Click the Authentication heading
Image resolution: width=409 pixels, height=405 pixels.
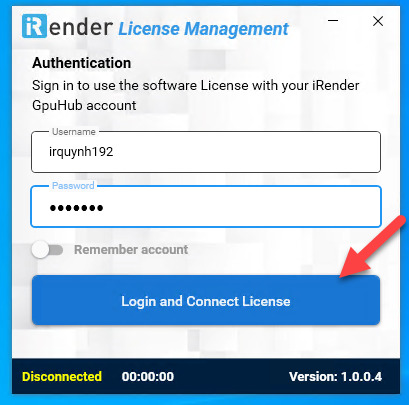click(82, 63)
